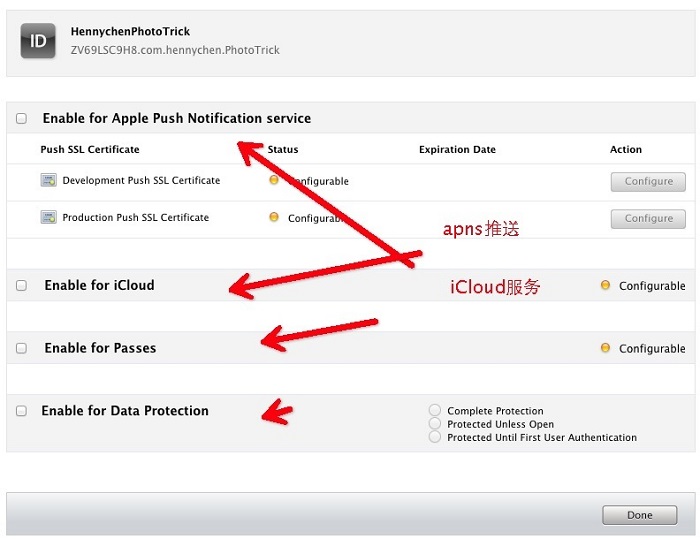The image size is (700, 539).
Task: Click the Action column header
Action: 625,149
